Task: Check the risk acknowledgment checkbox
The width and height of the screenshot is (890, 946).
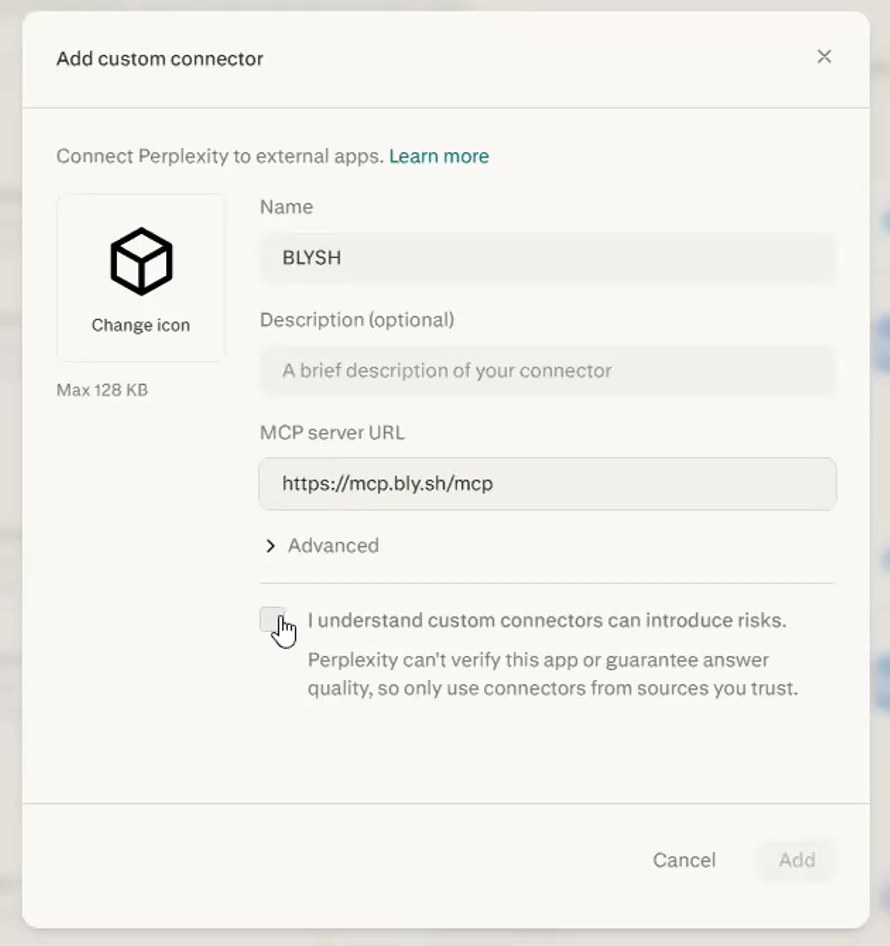Action: click(272, 620)
